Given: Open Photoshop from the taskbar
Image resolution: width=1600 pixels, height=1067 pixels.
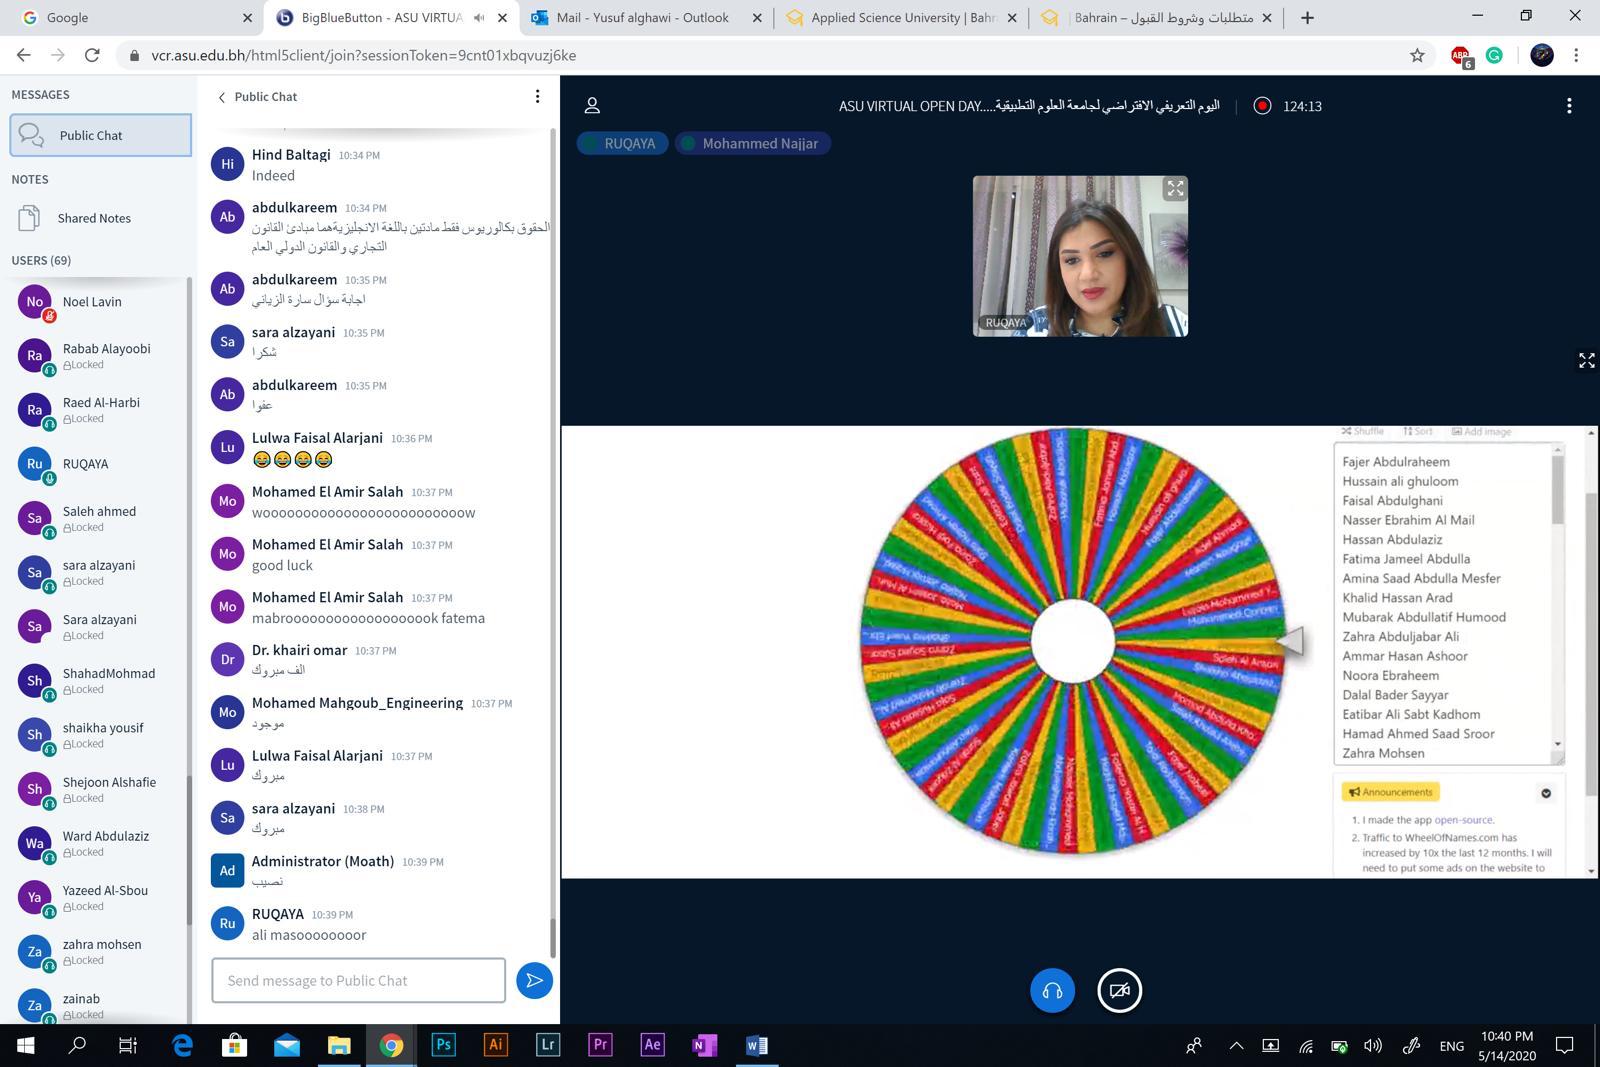Looking at the screenshot, I should pyautogui.click(x=443, y=1045).
